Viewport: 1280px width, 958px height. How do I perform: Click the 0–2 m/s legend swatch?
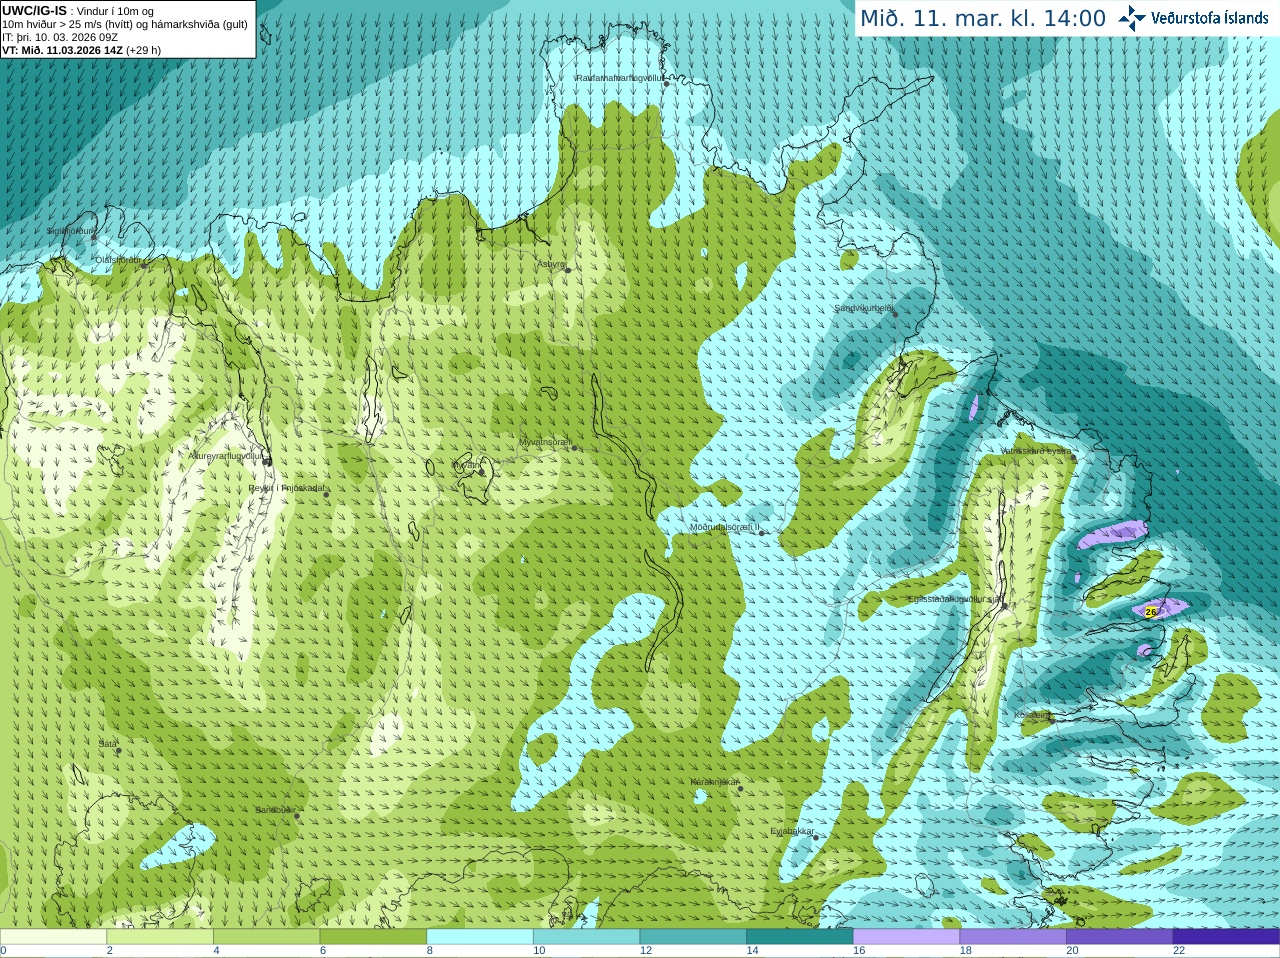pos(53,937)
